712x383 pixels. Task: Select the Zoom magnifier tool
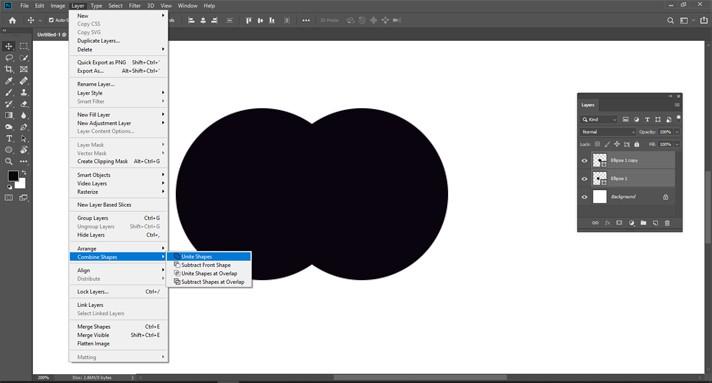(9, 161)
